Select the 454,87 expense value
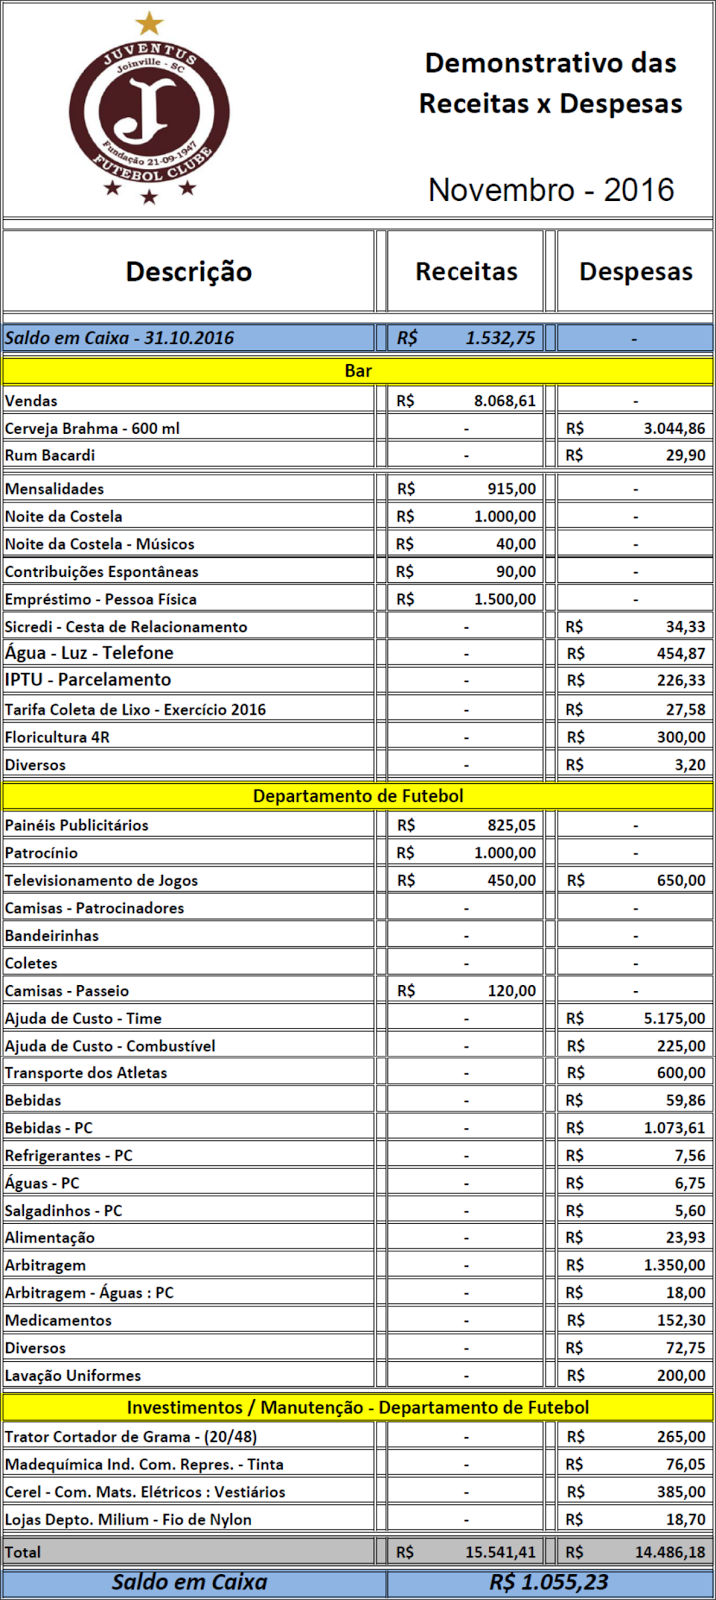Screen dimensions: 716x1600 (635, 653)
